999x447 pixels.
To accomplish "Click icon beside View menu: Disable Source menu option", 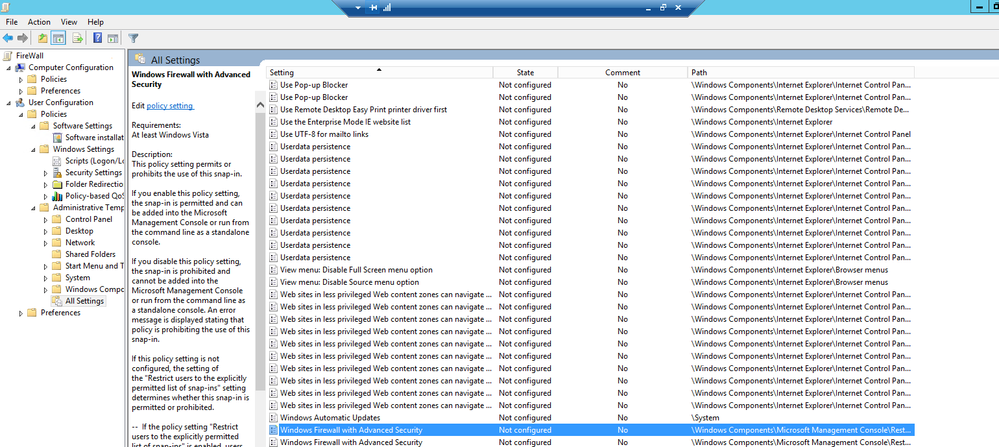I will (x=273, y=282).
